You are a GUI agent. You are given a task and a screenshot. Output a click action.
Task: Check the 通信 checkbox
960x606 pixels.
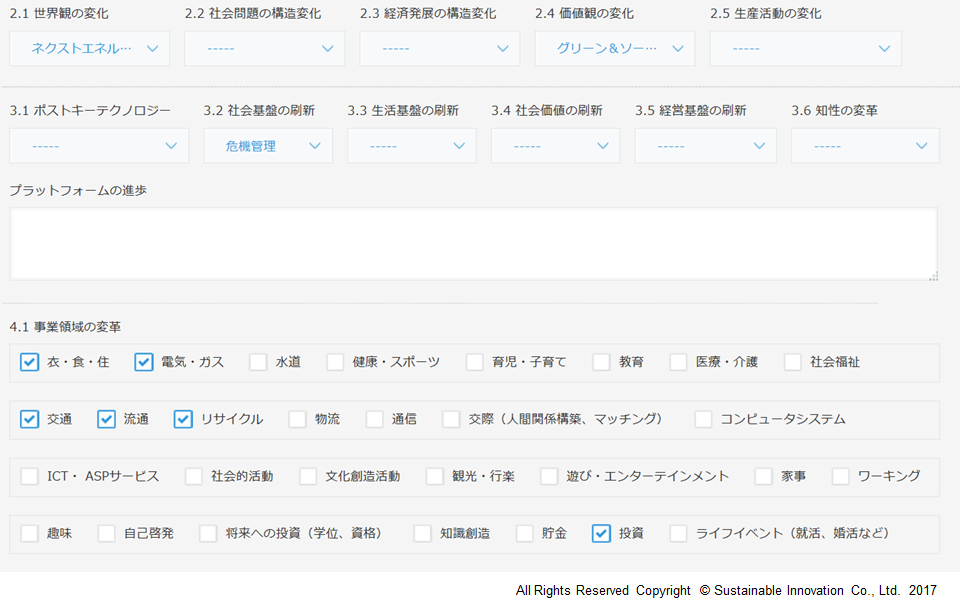[375, 419]
